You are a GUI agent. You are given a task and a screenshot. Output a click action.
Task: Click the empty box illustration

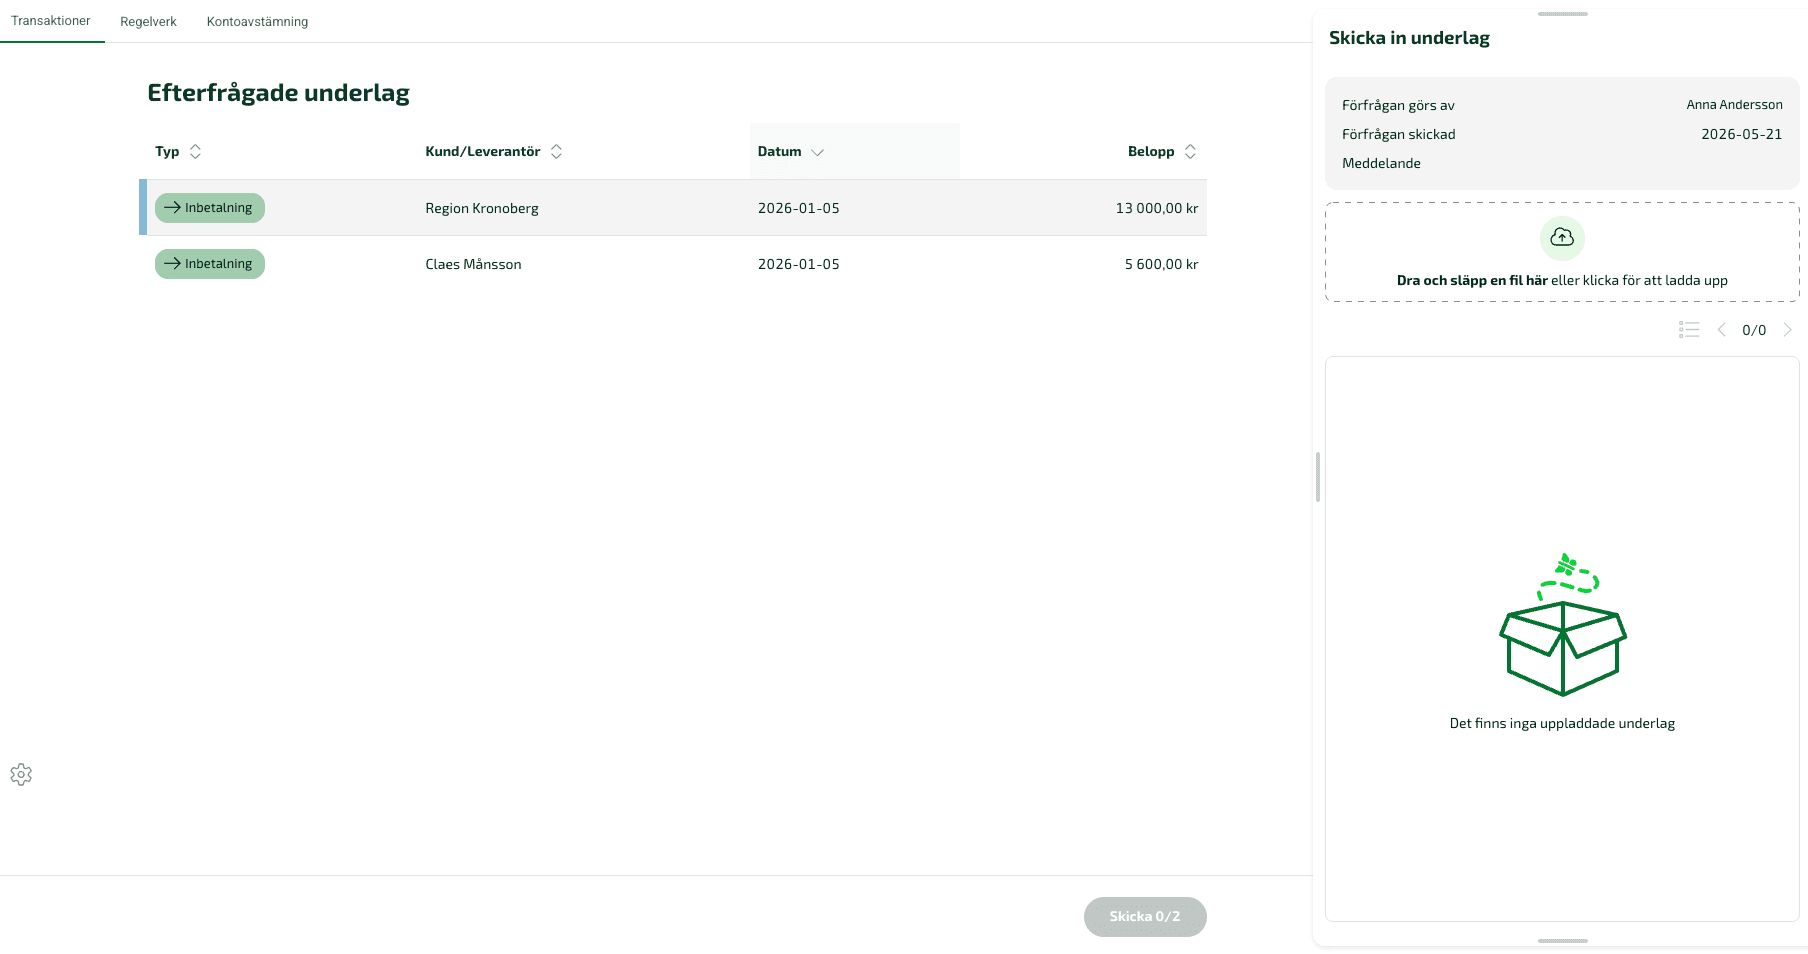(1563, 625)
